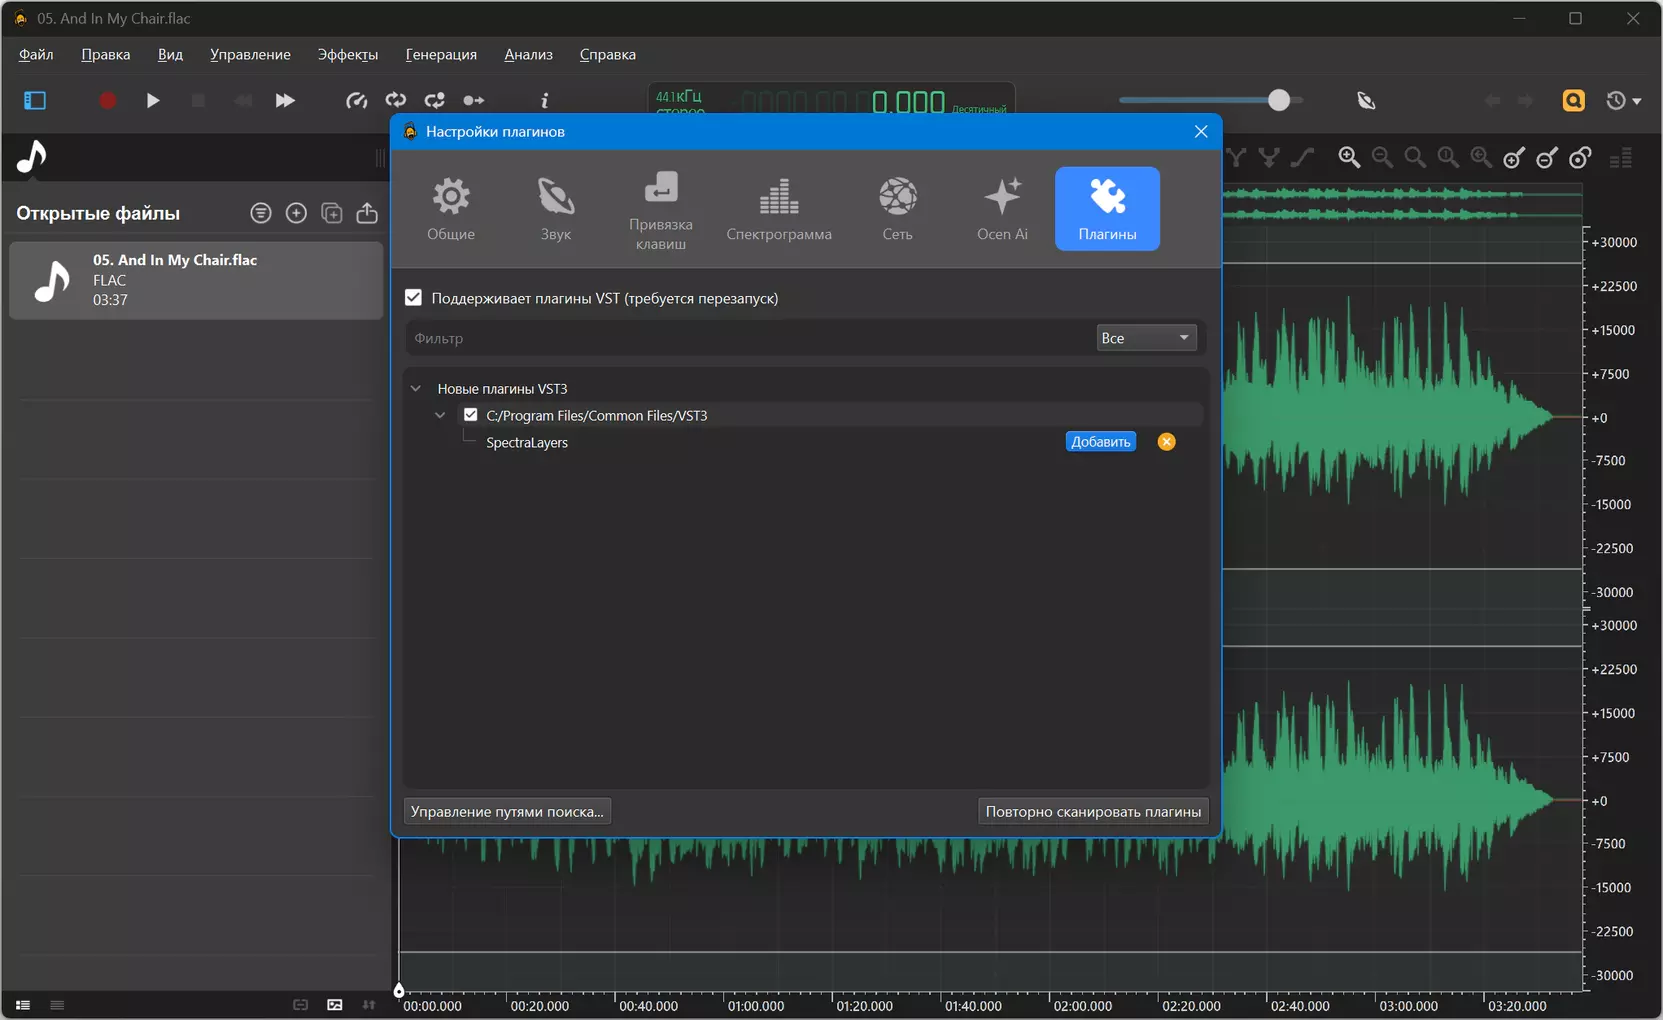Click the magnifier icon with number 1
The image size is (1663, 1020).
coord(1448,157)
